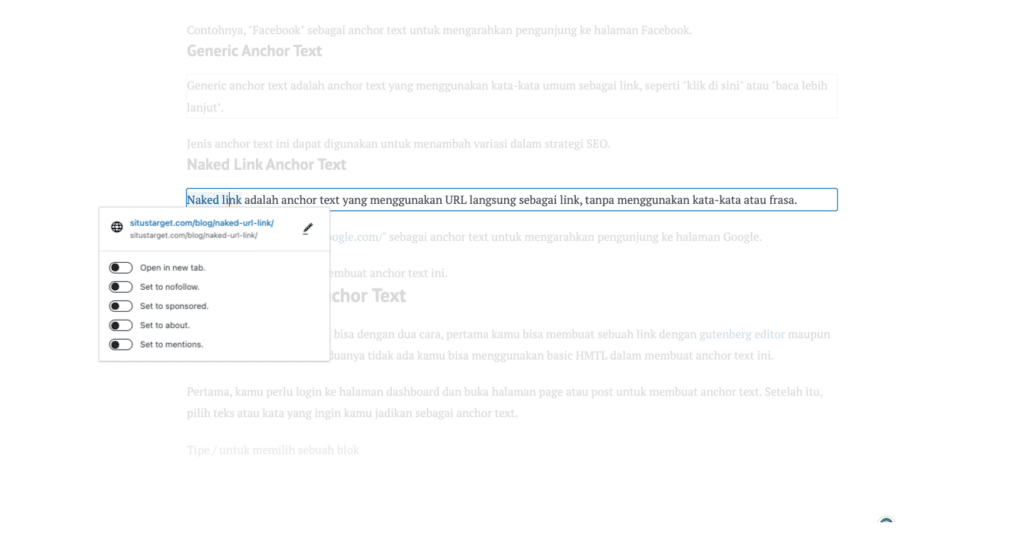Click the 'Set to sponsored.' label
Screen dimensions: 1024x535
174,306
